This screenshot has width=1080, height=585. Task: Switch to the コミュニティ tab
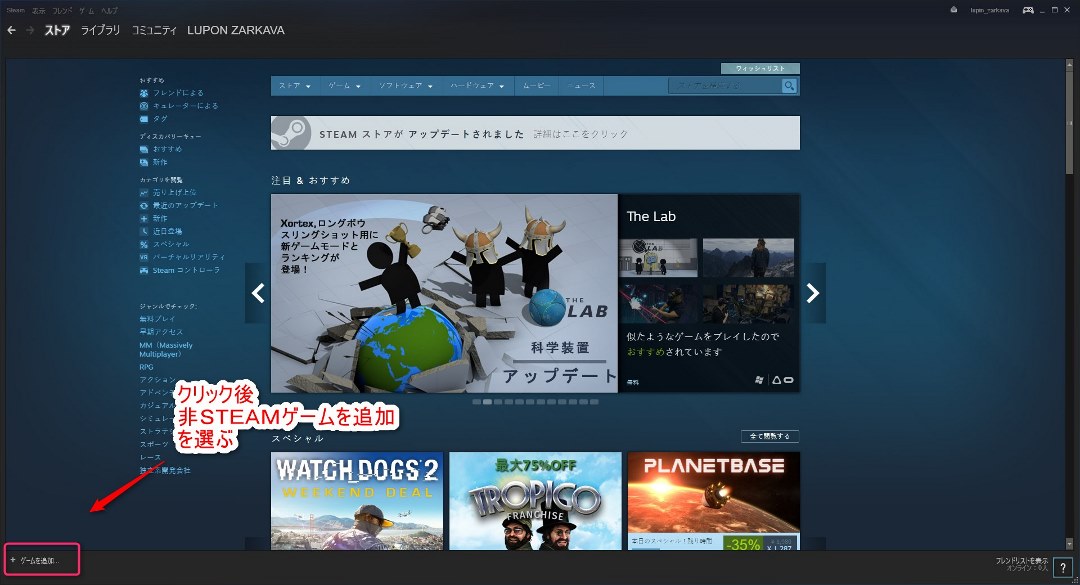pyautogui.click(x=154, y=30)
